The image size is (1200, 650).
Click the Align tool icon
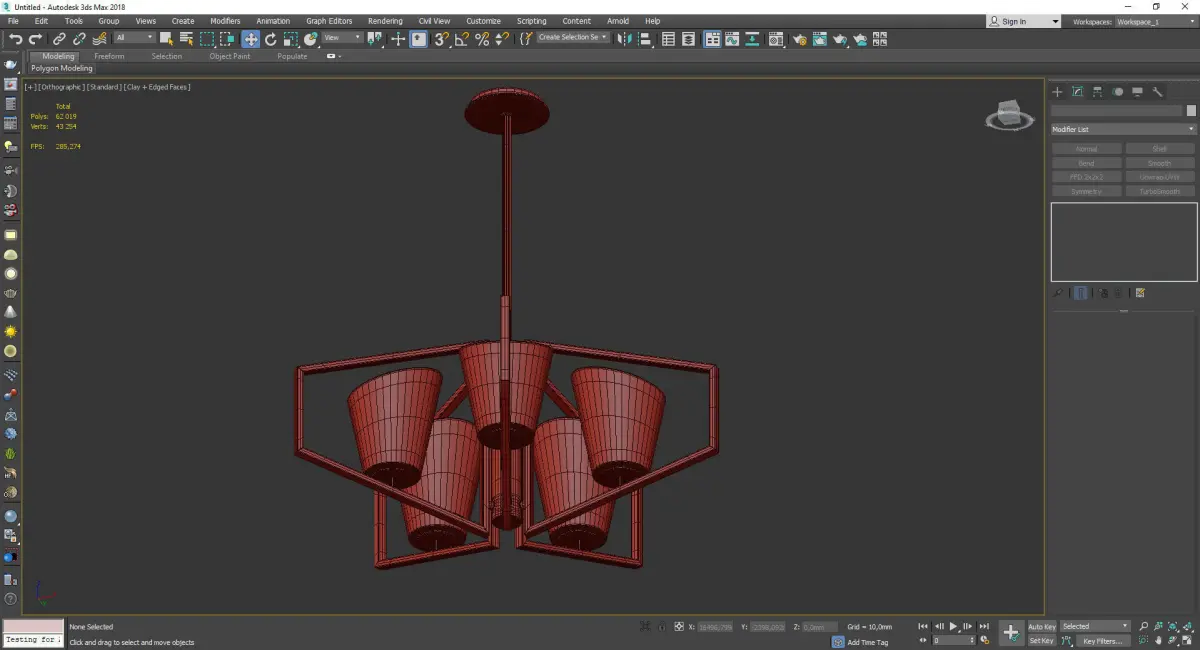[x=645, y=39]
